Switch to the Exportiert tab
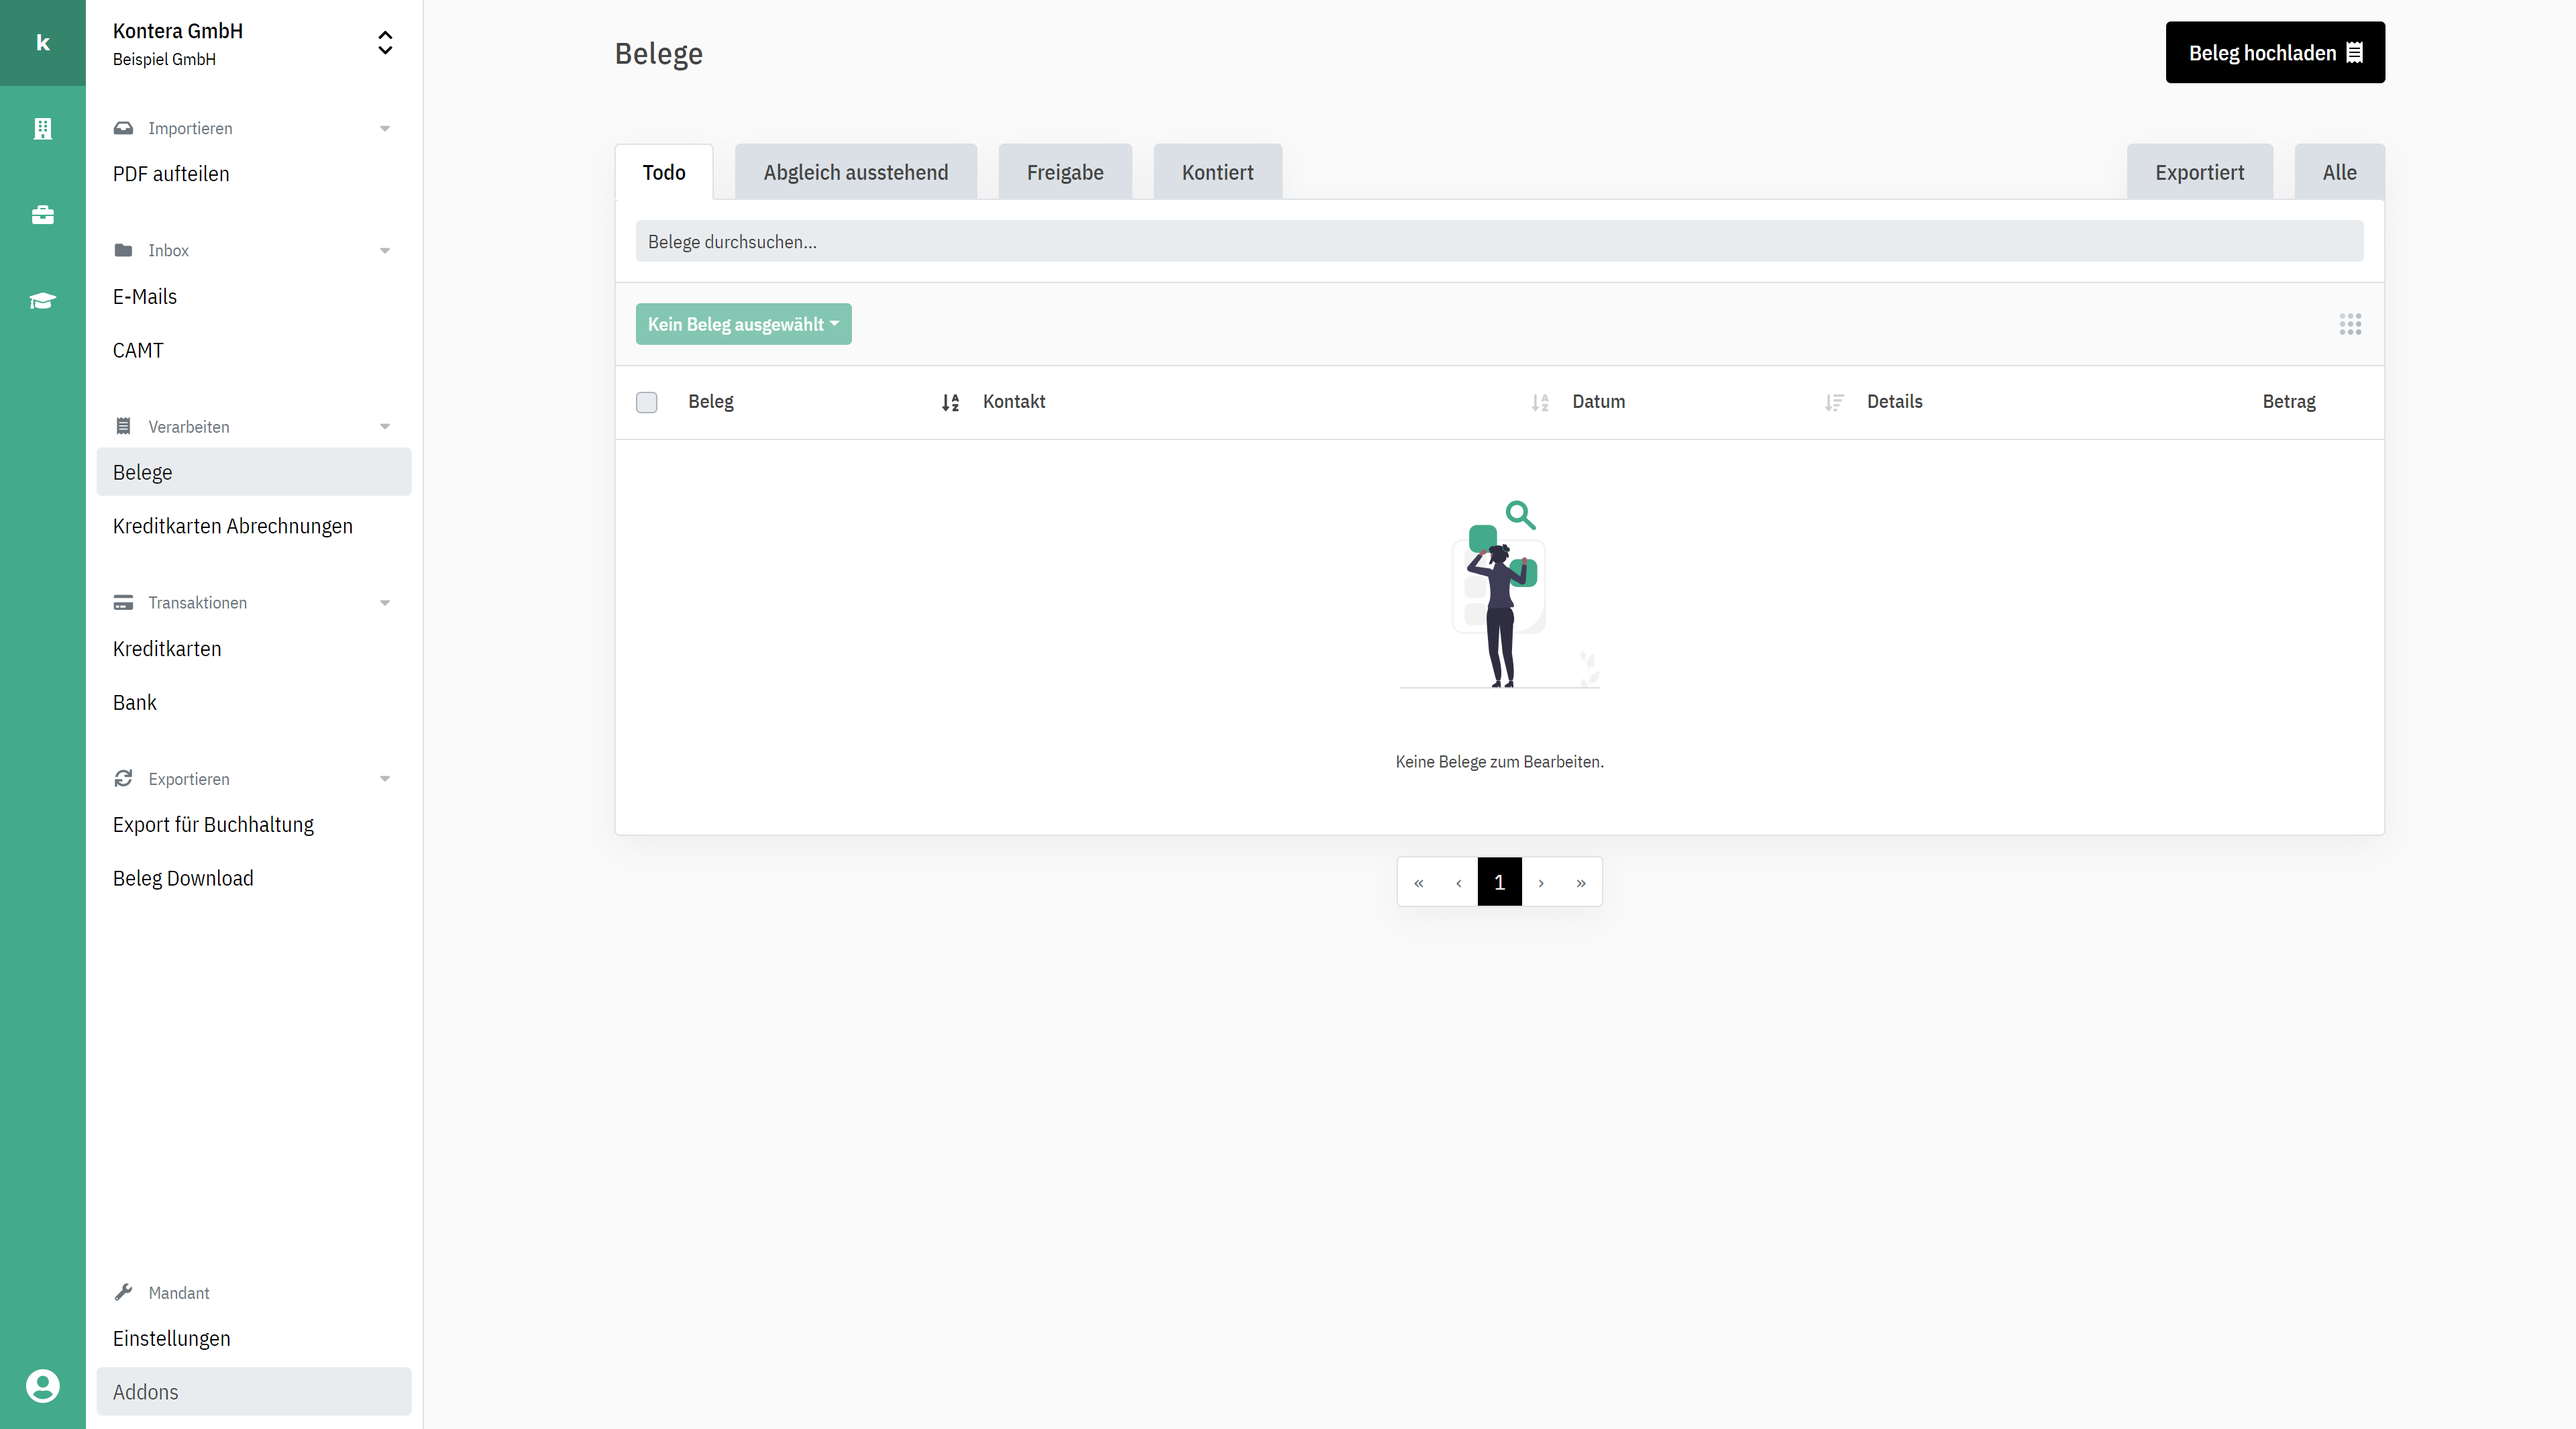This screenshot has height=1429, width=2576. click(2199, 172)
